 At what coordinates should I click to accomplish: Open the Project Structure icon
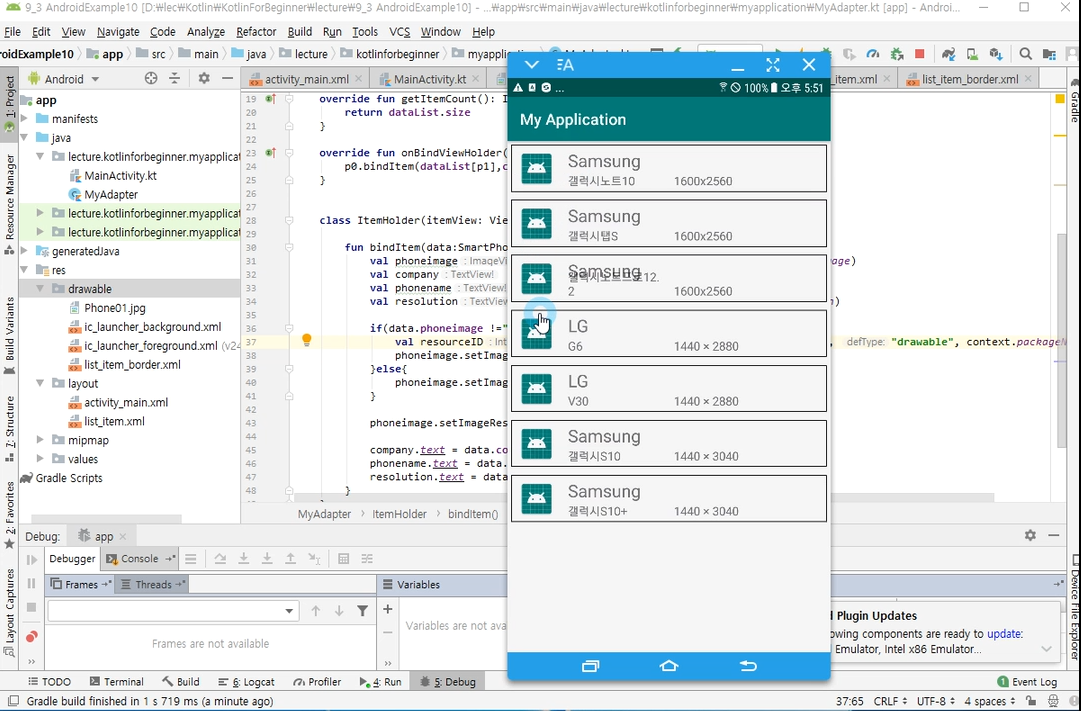coord(1049,54)
